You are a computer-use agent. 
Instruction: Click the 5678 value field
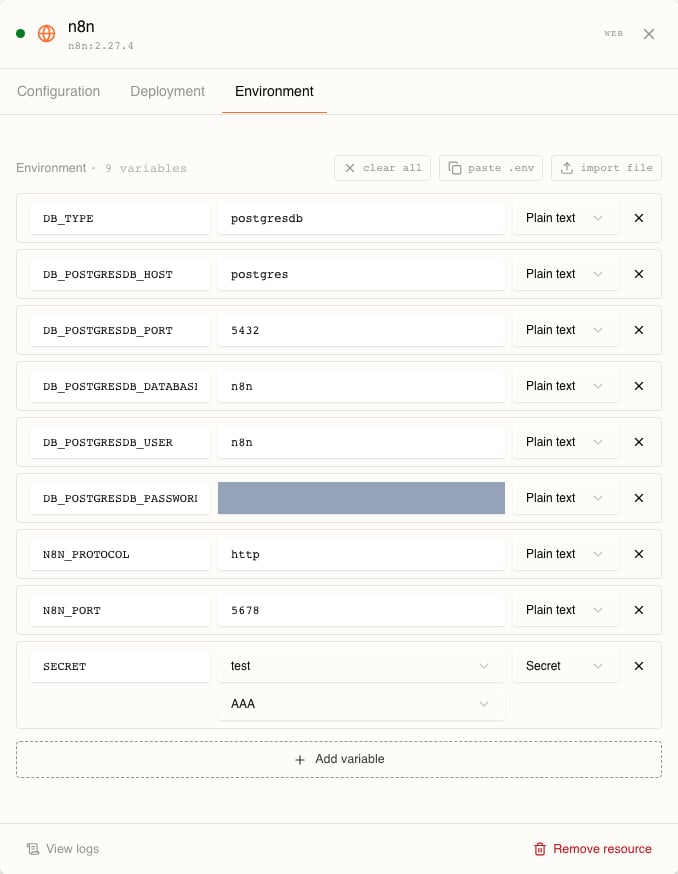361,610
